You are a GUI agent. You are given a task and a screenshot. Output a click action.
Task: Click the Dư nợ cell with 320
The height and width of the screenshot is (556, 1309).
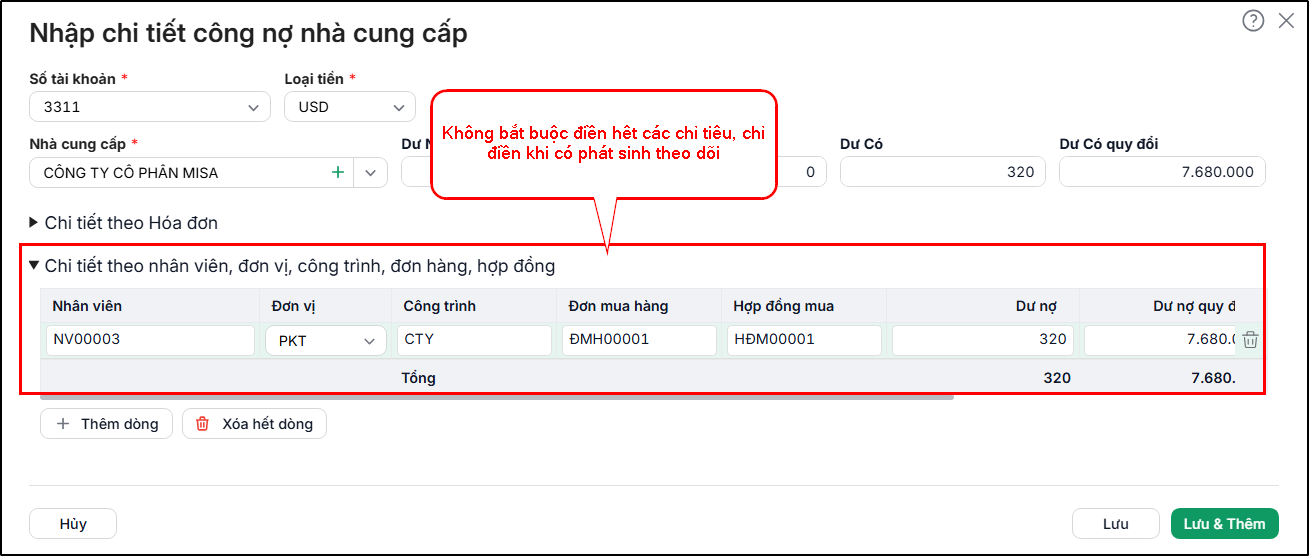coord(983,340)
